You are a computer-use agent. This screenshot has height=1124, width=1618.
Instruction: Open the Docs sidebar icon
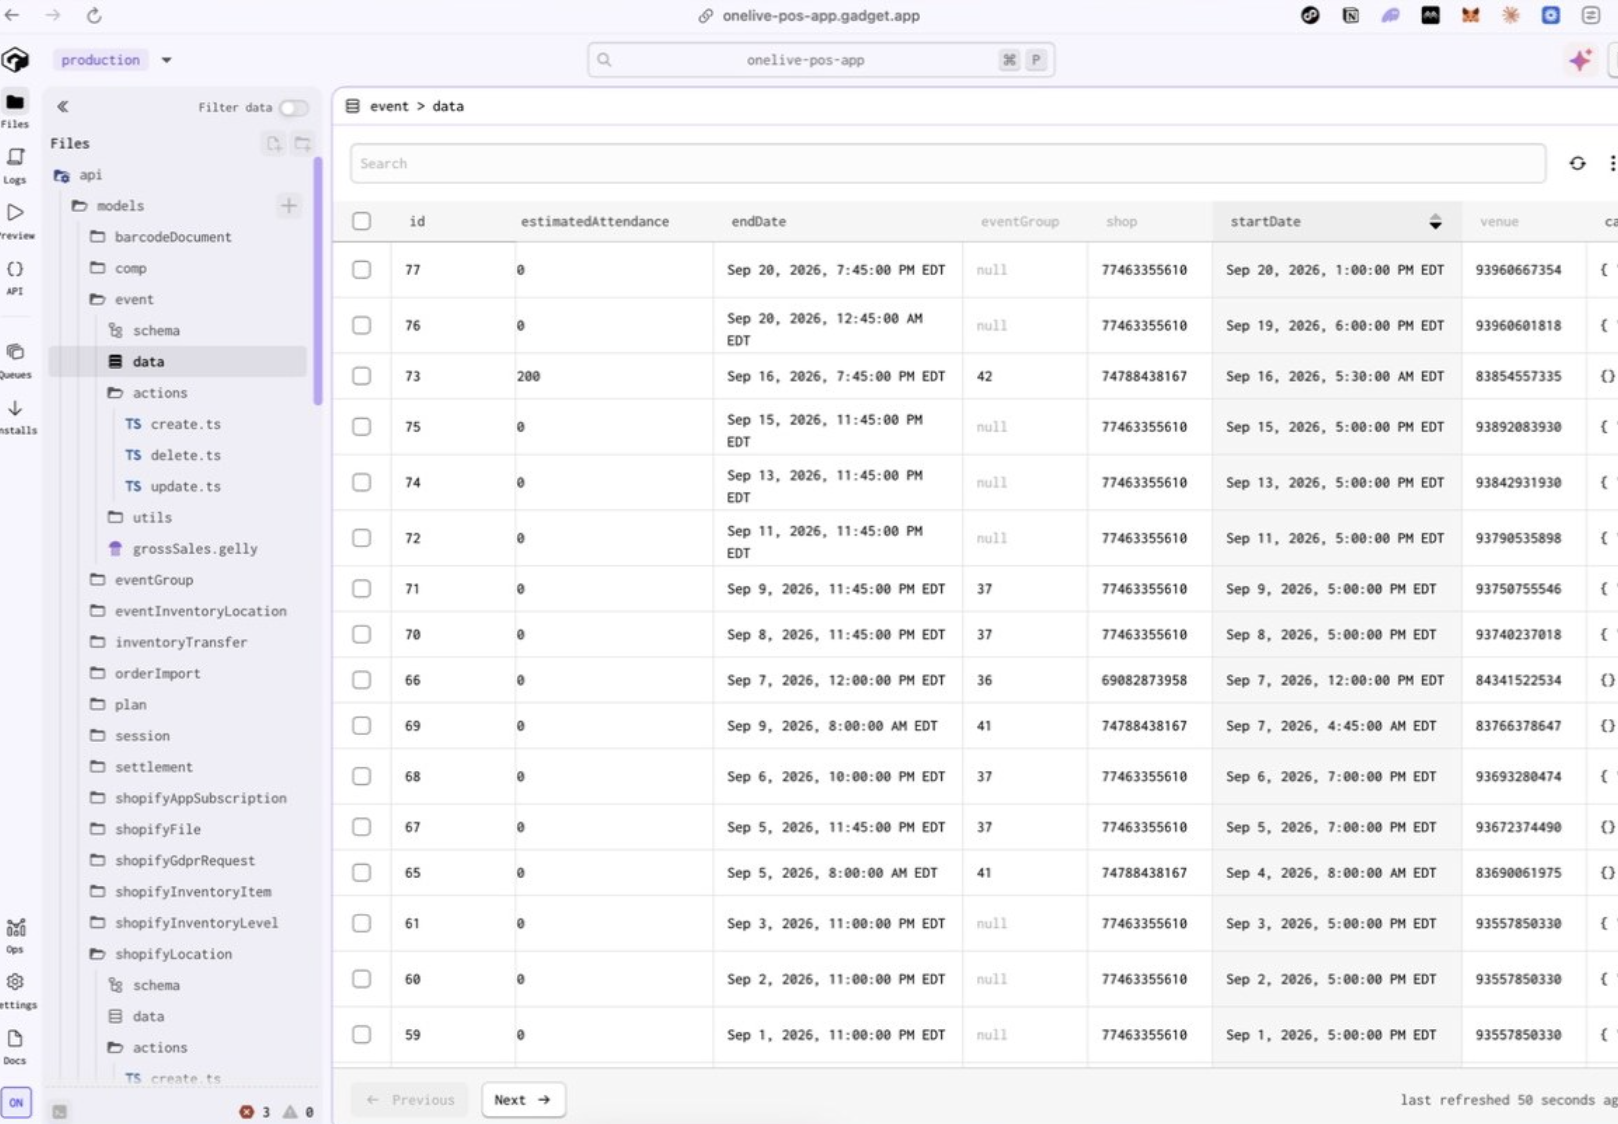[x=15, y=1047]
